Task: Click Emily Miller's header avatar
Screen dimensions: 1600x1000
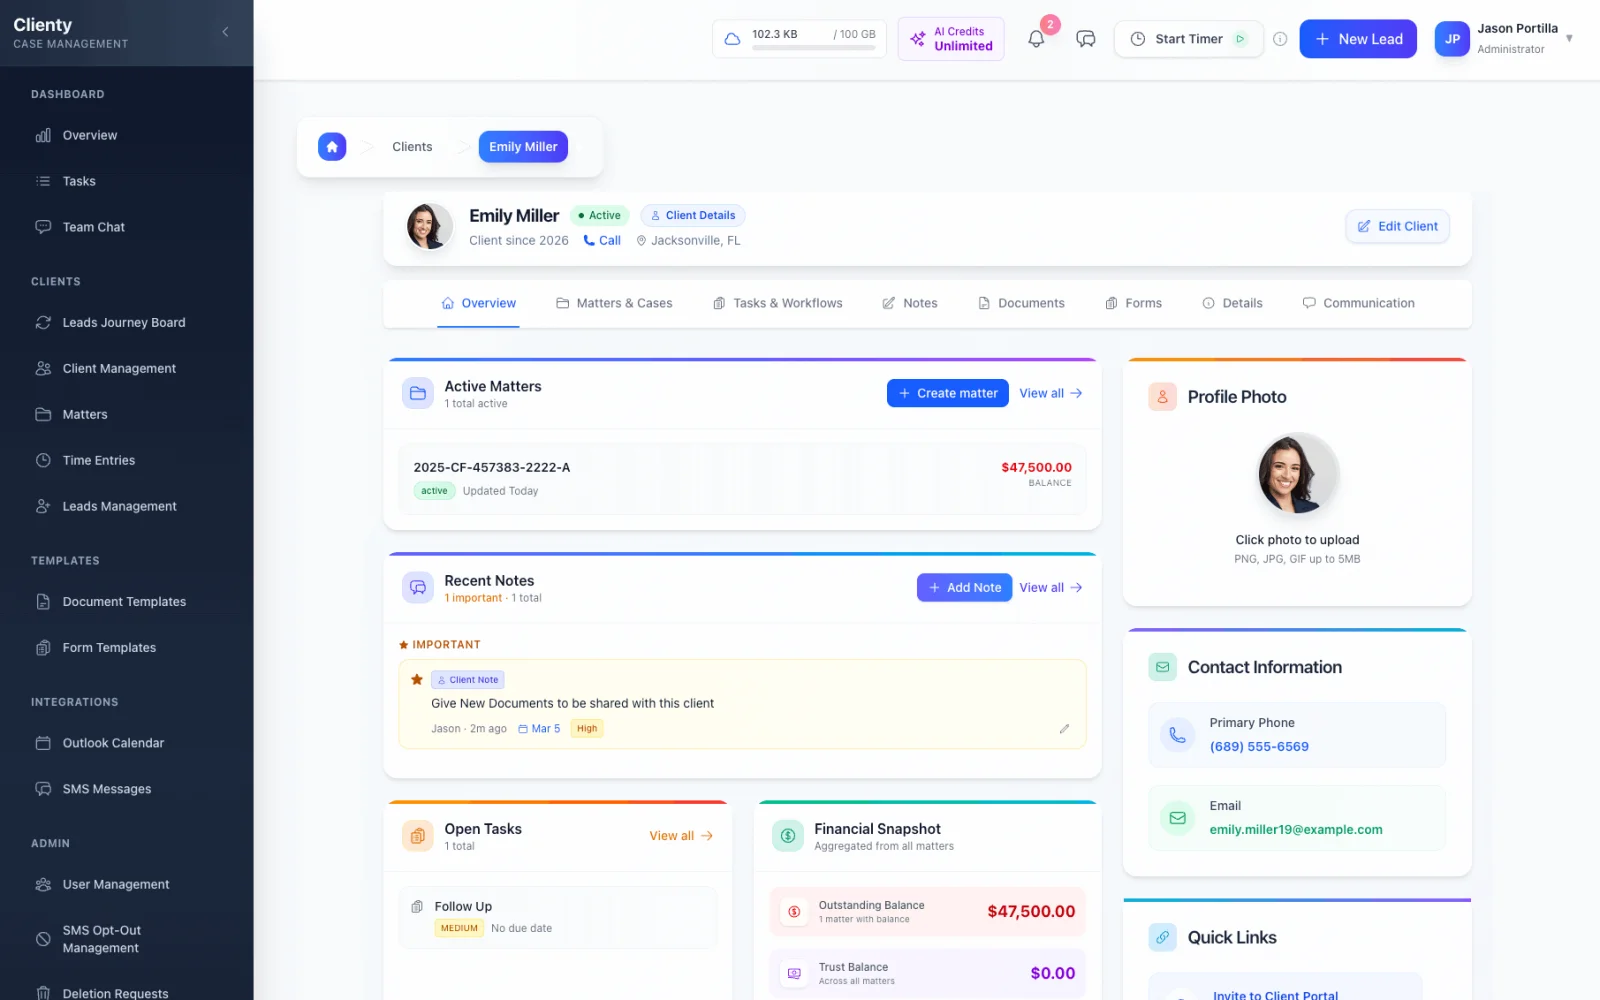Action: (x=429, y=227)
